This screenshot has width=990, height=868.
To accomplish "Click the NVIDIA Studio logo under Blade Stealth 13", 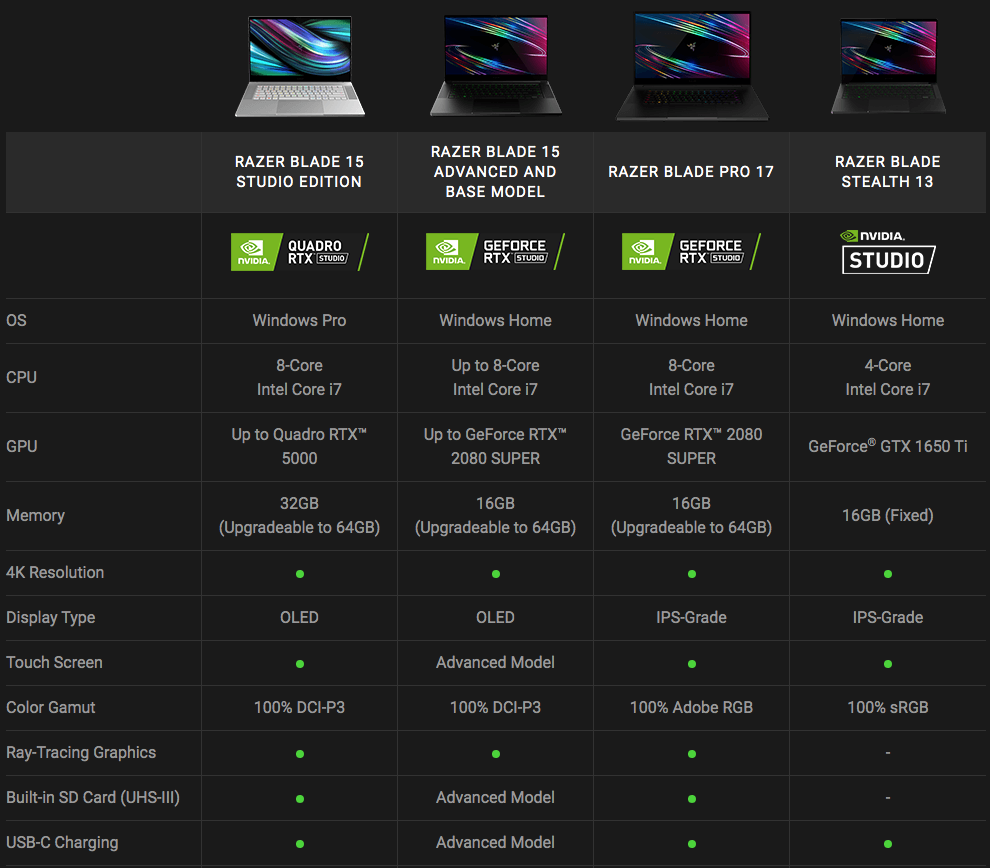I will coord(888,252).
